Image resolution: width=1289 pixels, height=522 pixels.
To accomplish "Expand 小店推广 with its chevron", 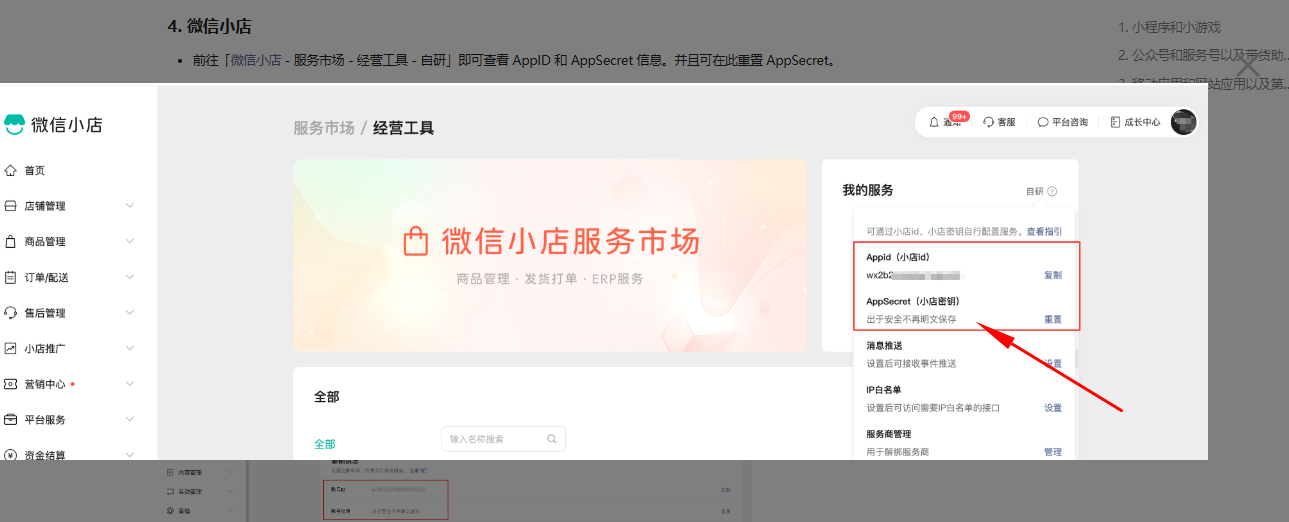I will pos(129,348).
